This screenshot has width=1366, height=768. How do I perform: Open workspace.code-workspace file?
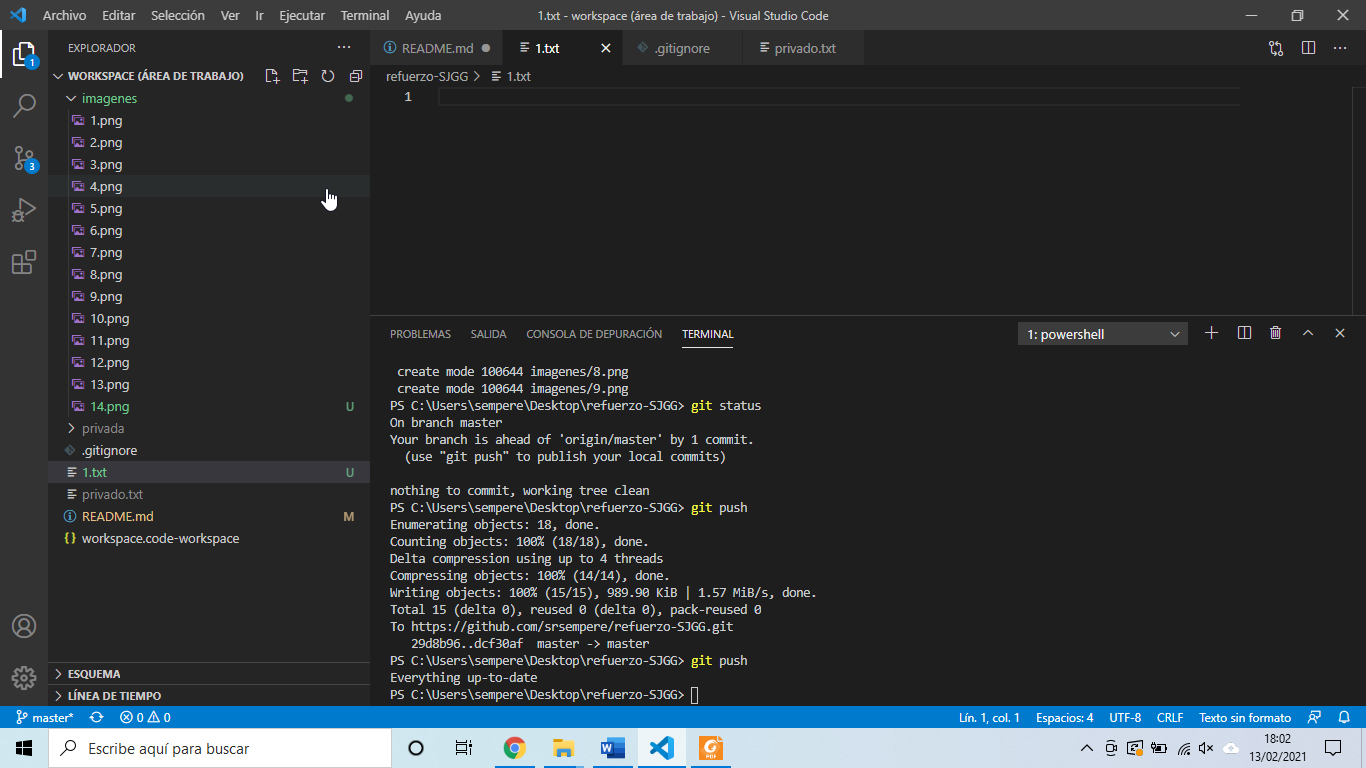tap(209, 538)
